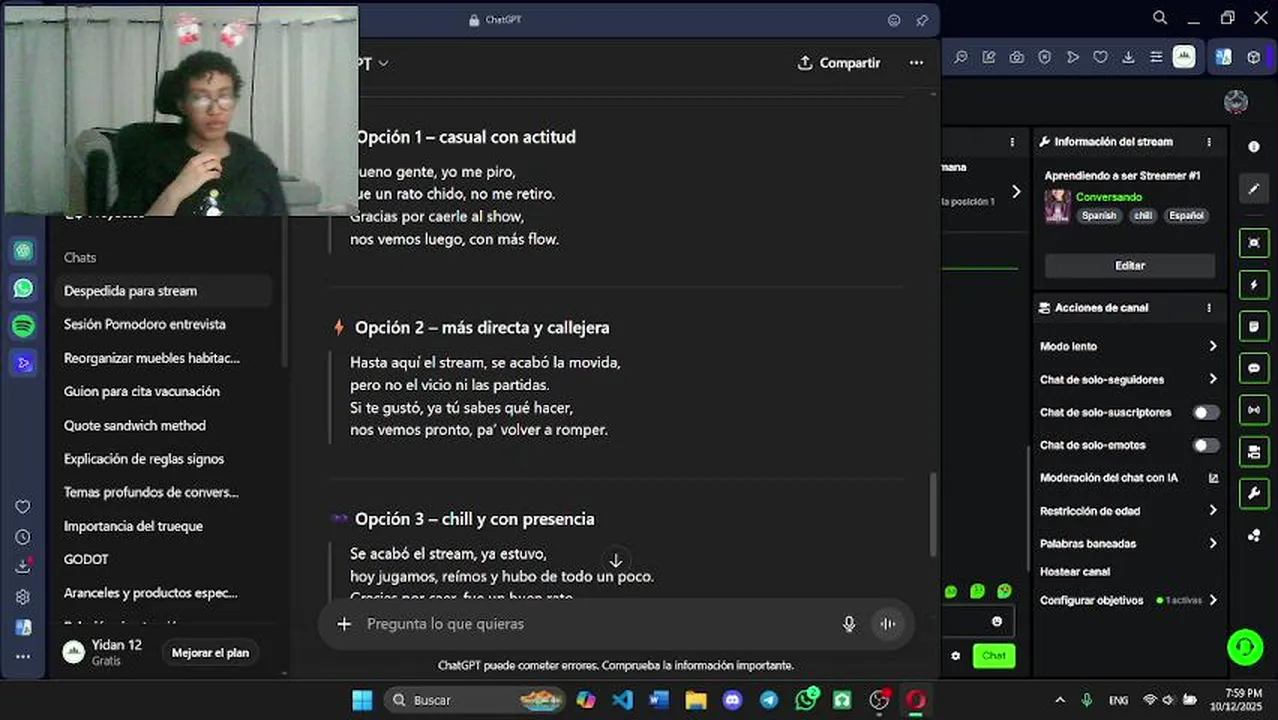Screen dimensions: 1278x720
Task: Open emoji picker in Kick chat input
Action: [x=997, y=622]
